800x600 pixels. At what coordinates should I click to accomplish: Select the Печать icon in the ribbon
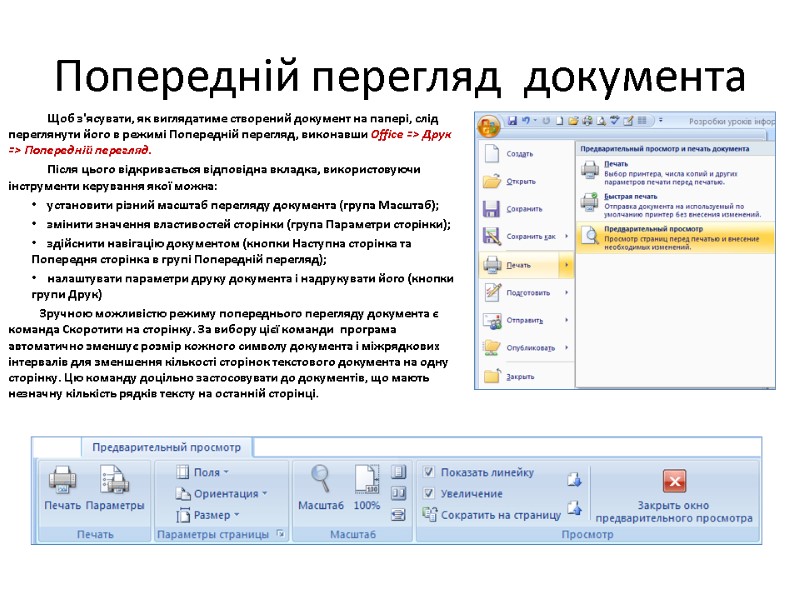(63, 483)
